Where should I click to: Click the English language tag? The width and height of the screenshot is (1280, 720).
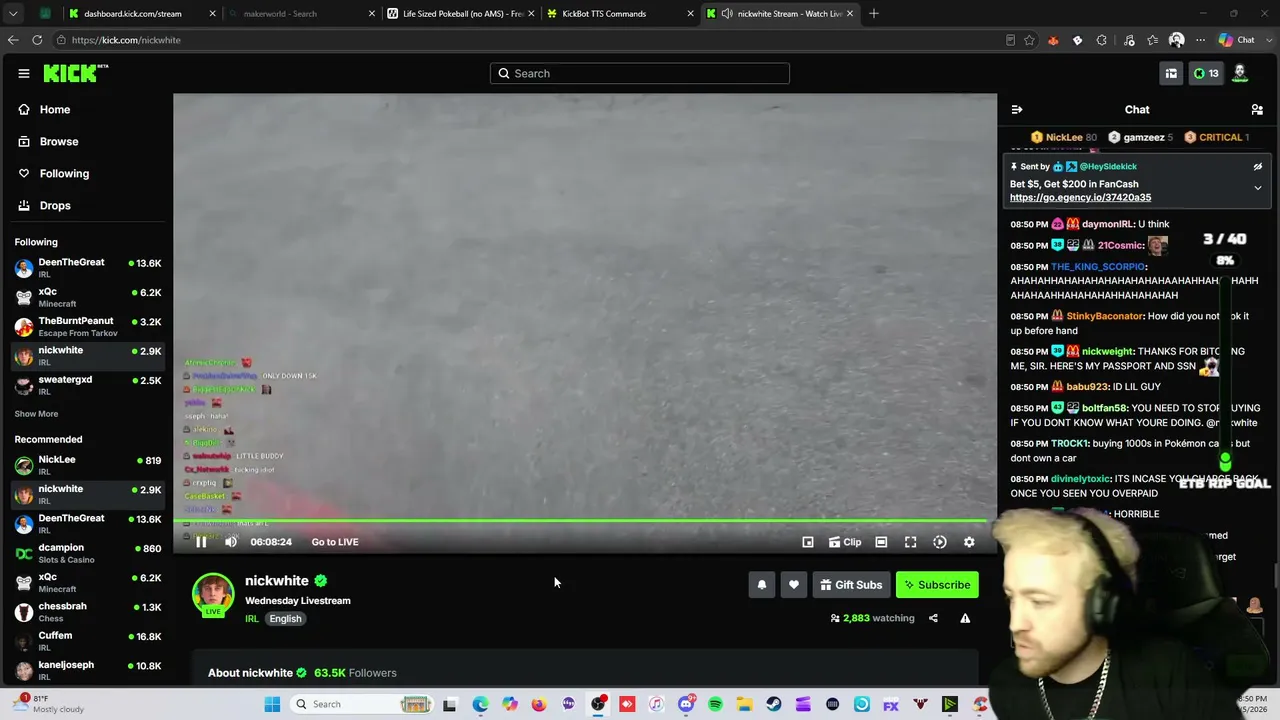pos(285,619)
